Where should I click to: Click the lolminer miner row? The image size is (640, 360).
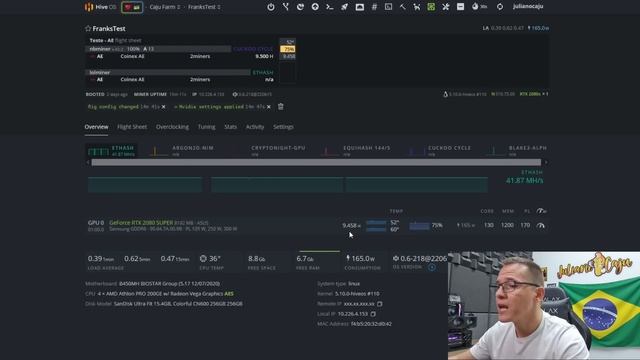pyautogui.click(x=180, y=72)
